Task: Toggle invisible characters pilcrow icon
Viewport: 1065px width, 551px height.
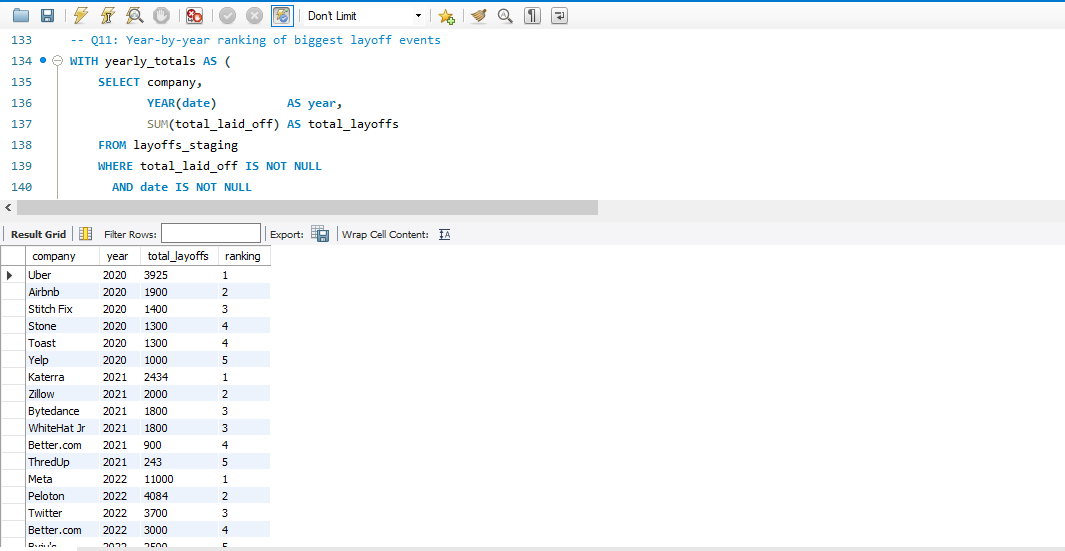Action: 532,16
